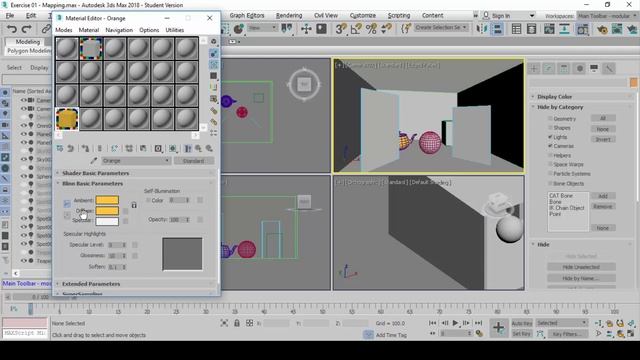Open the Hierarchy panel tab

tap(564, 68)
